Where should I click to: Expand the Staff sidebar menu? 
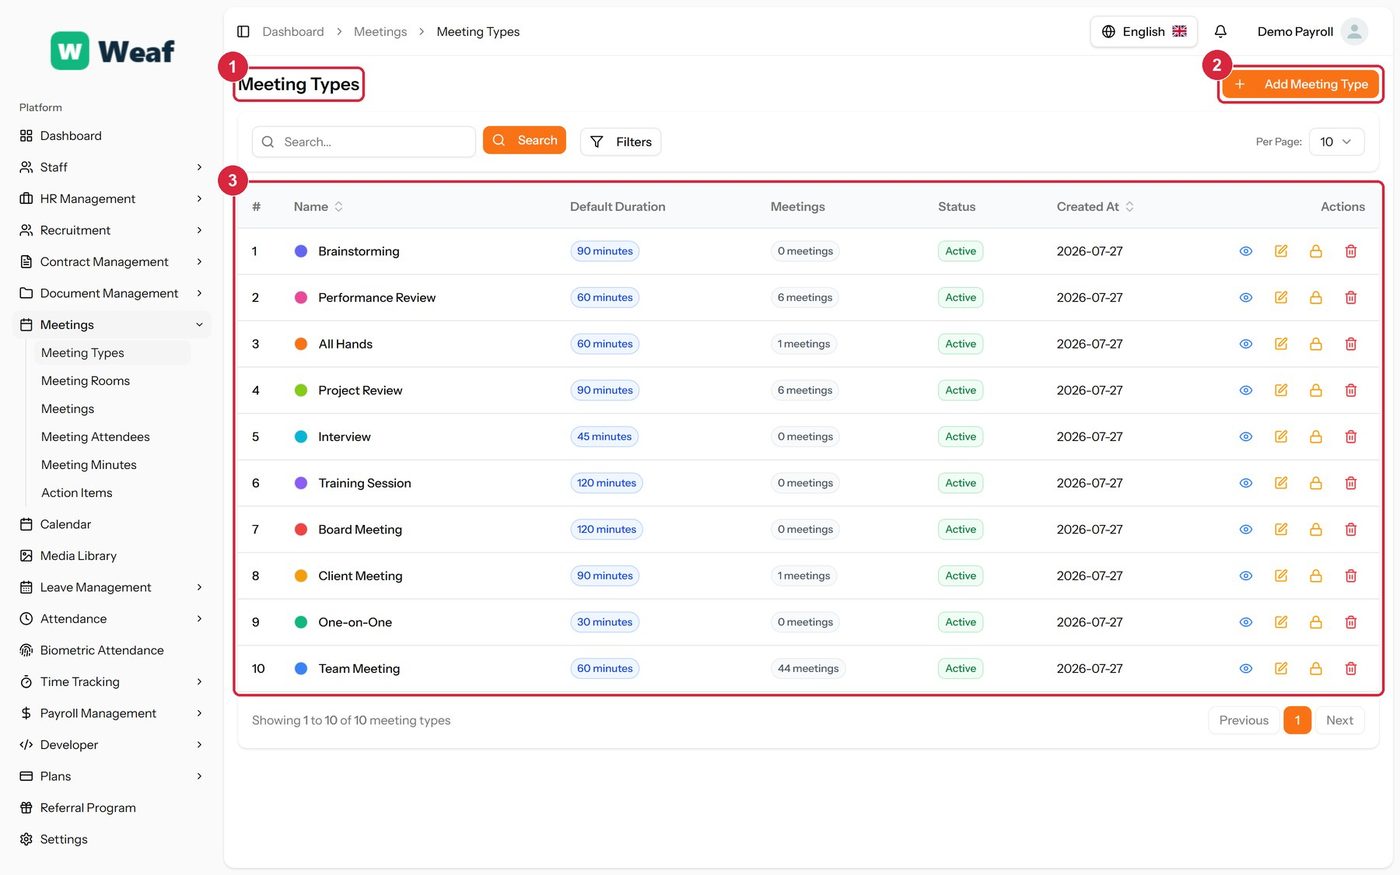(111, 167)
